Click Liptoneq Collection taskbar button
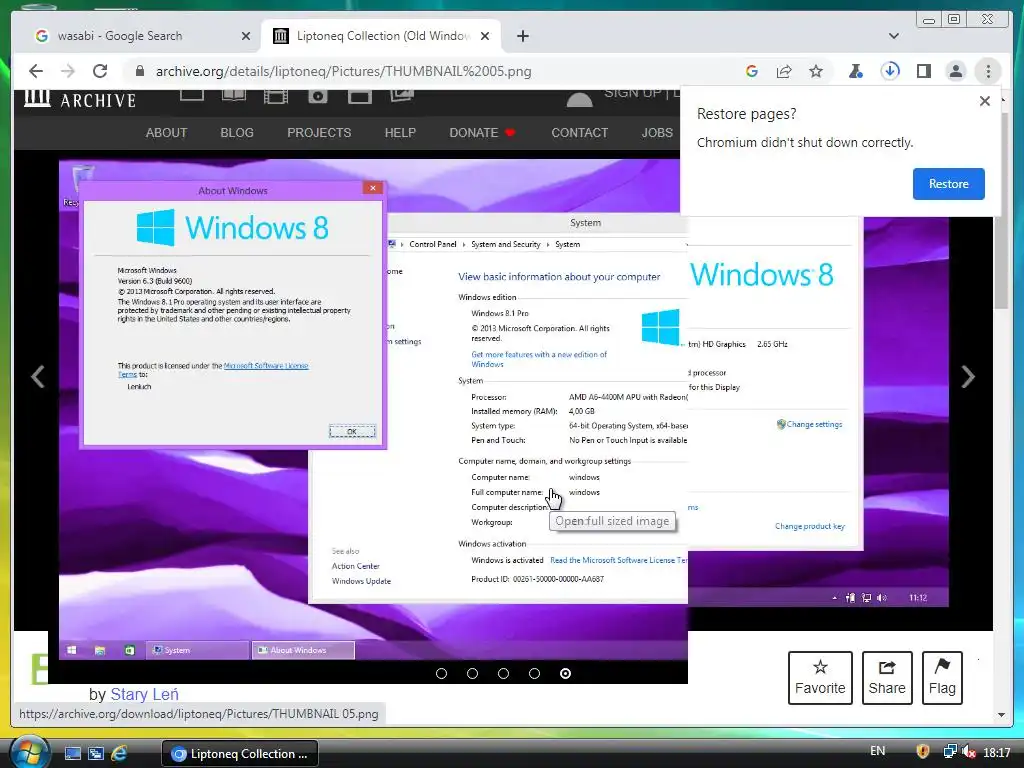1024x768 pixels. (240, 754)
